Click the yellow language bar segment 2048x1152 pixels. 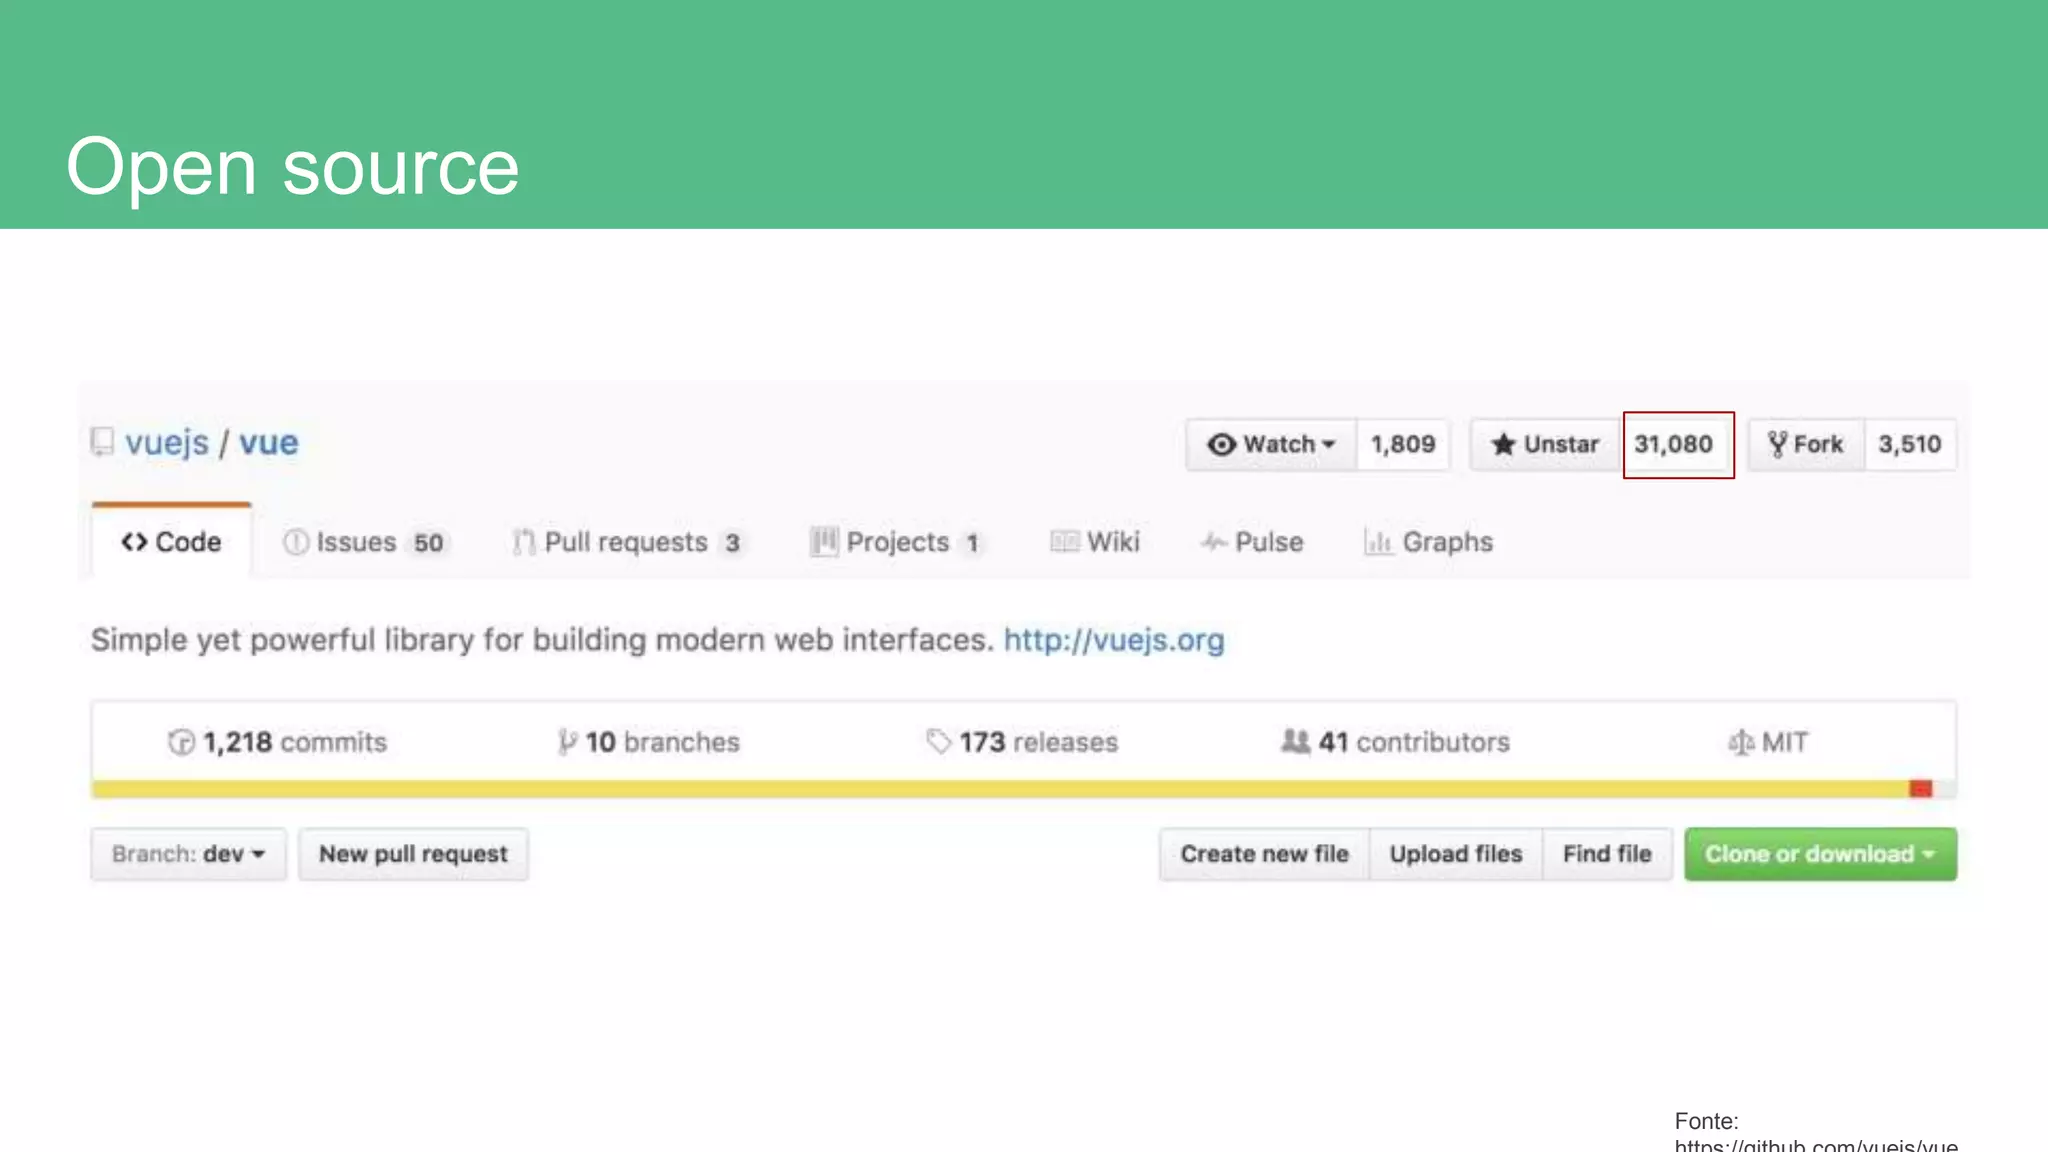click(1000, 789)
